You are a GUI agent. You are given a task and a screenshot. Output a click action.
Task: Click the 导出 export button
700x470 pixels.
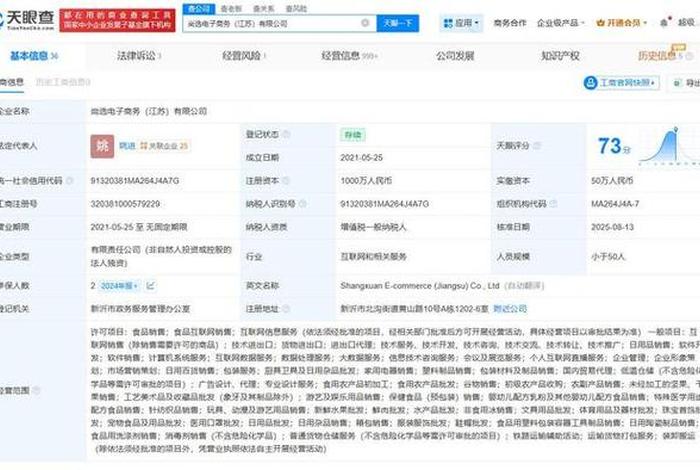[x=686, y=83]
